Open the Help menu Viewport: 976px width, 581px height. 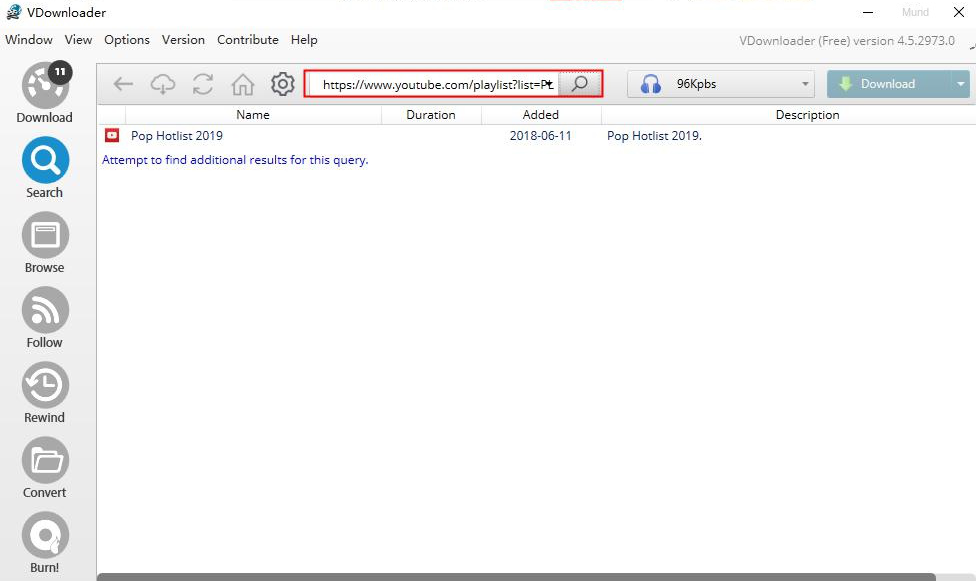click(304, 40)
